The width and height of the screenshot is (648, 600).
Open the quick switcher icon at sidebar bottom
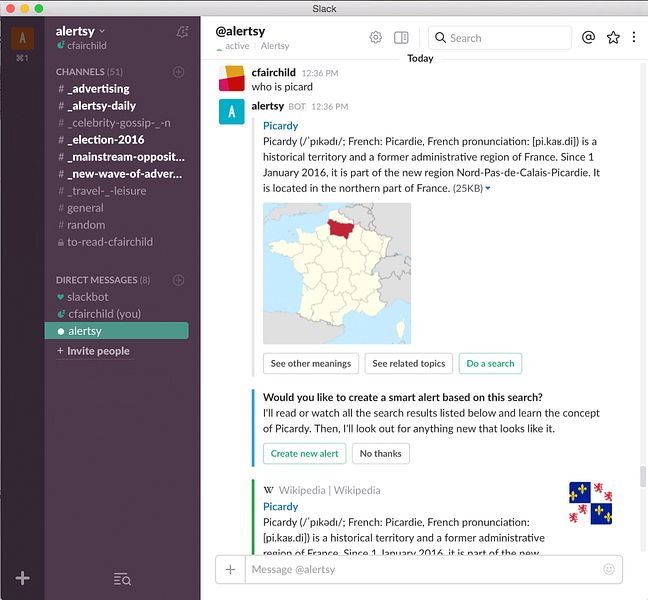[x=122, y=579]
